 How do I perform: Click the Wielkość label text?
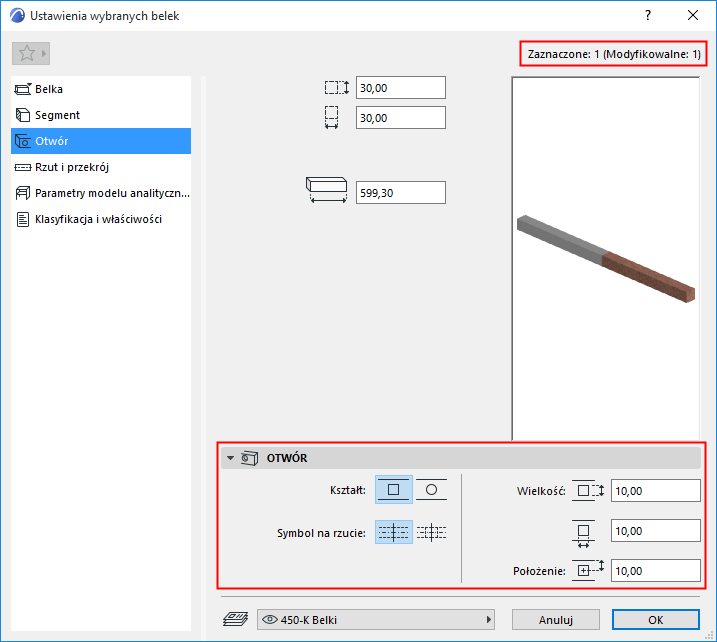coord(541,492)
